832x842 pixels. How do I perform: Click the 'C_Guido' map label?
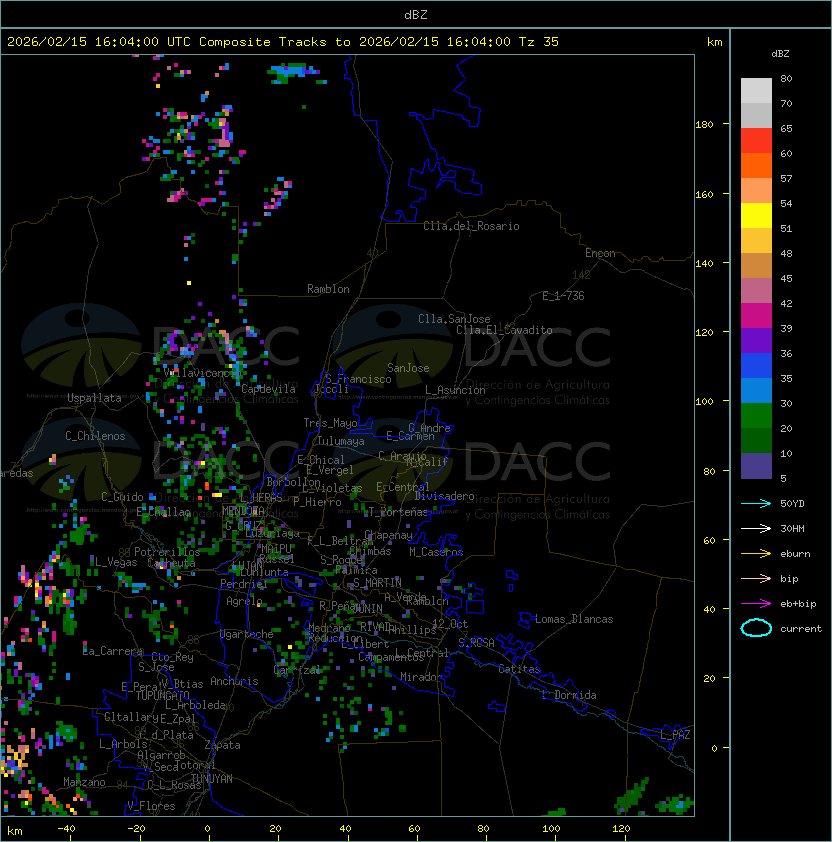pos(122,497)
